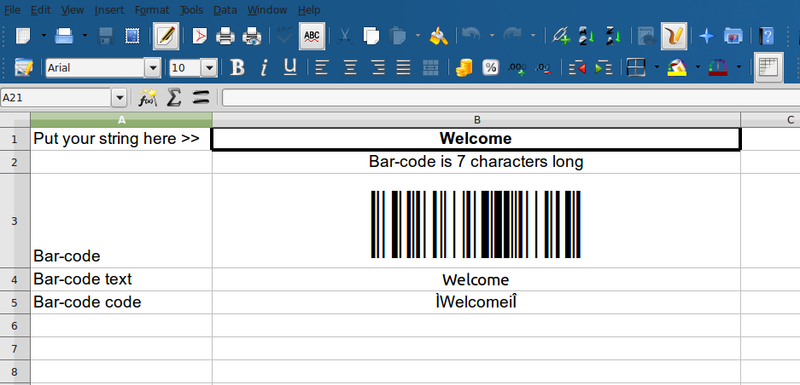The width and height of the screenshot is (800, 385).
Task: Toggle AutoSpellcheck ABC button
Action: click(312, 36)
